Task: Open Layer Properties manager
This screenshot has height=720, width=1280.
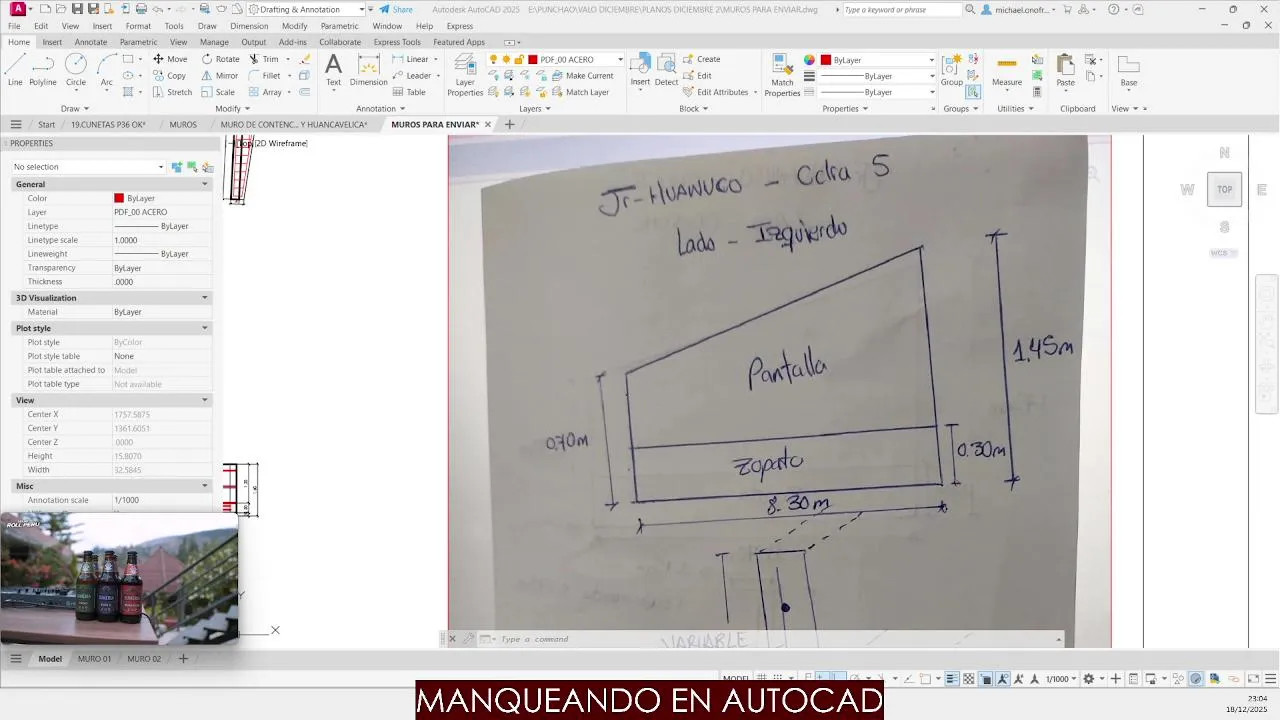Action: point(465,75)
